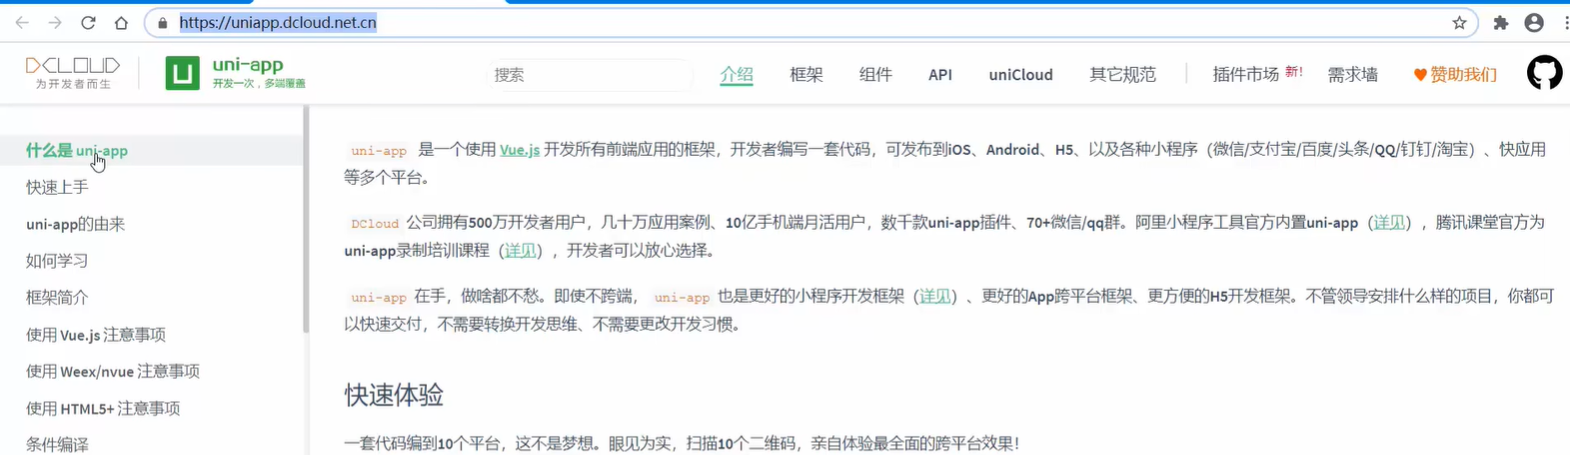
Task: Click the browser forward arrow
Action: [55, 22]
